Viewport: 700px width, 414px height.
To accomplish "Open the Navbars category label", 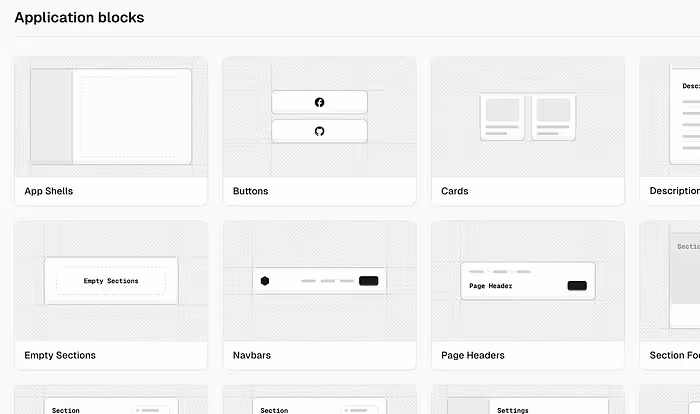I will pyautogui.click(x=252, y=355).
